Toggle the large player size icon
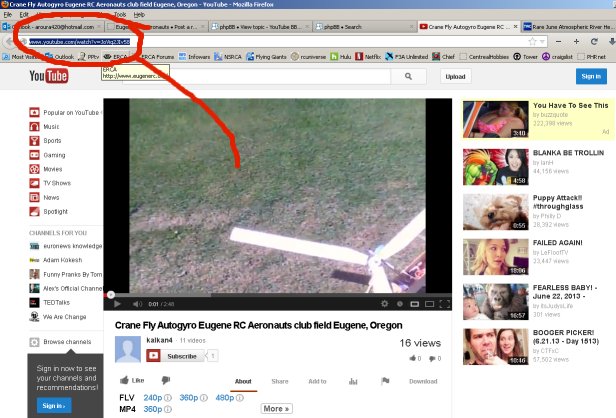Image resolution: width=616 pixels, height=418 pixels. tap(429, 304)
